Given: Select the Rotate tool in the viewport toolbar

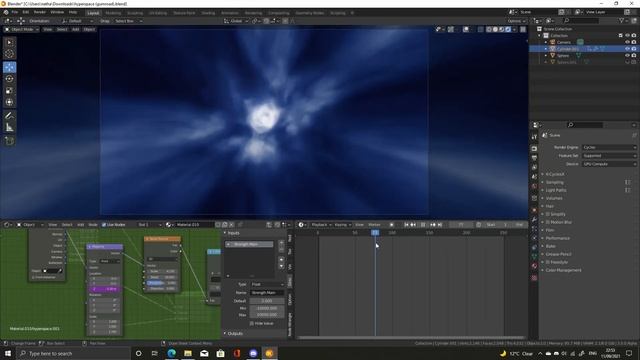Looking at the screenshot, I should [x=9, y=79].
